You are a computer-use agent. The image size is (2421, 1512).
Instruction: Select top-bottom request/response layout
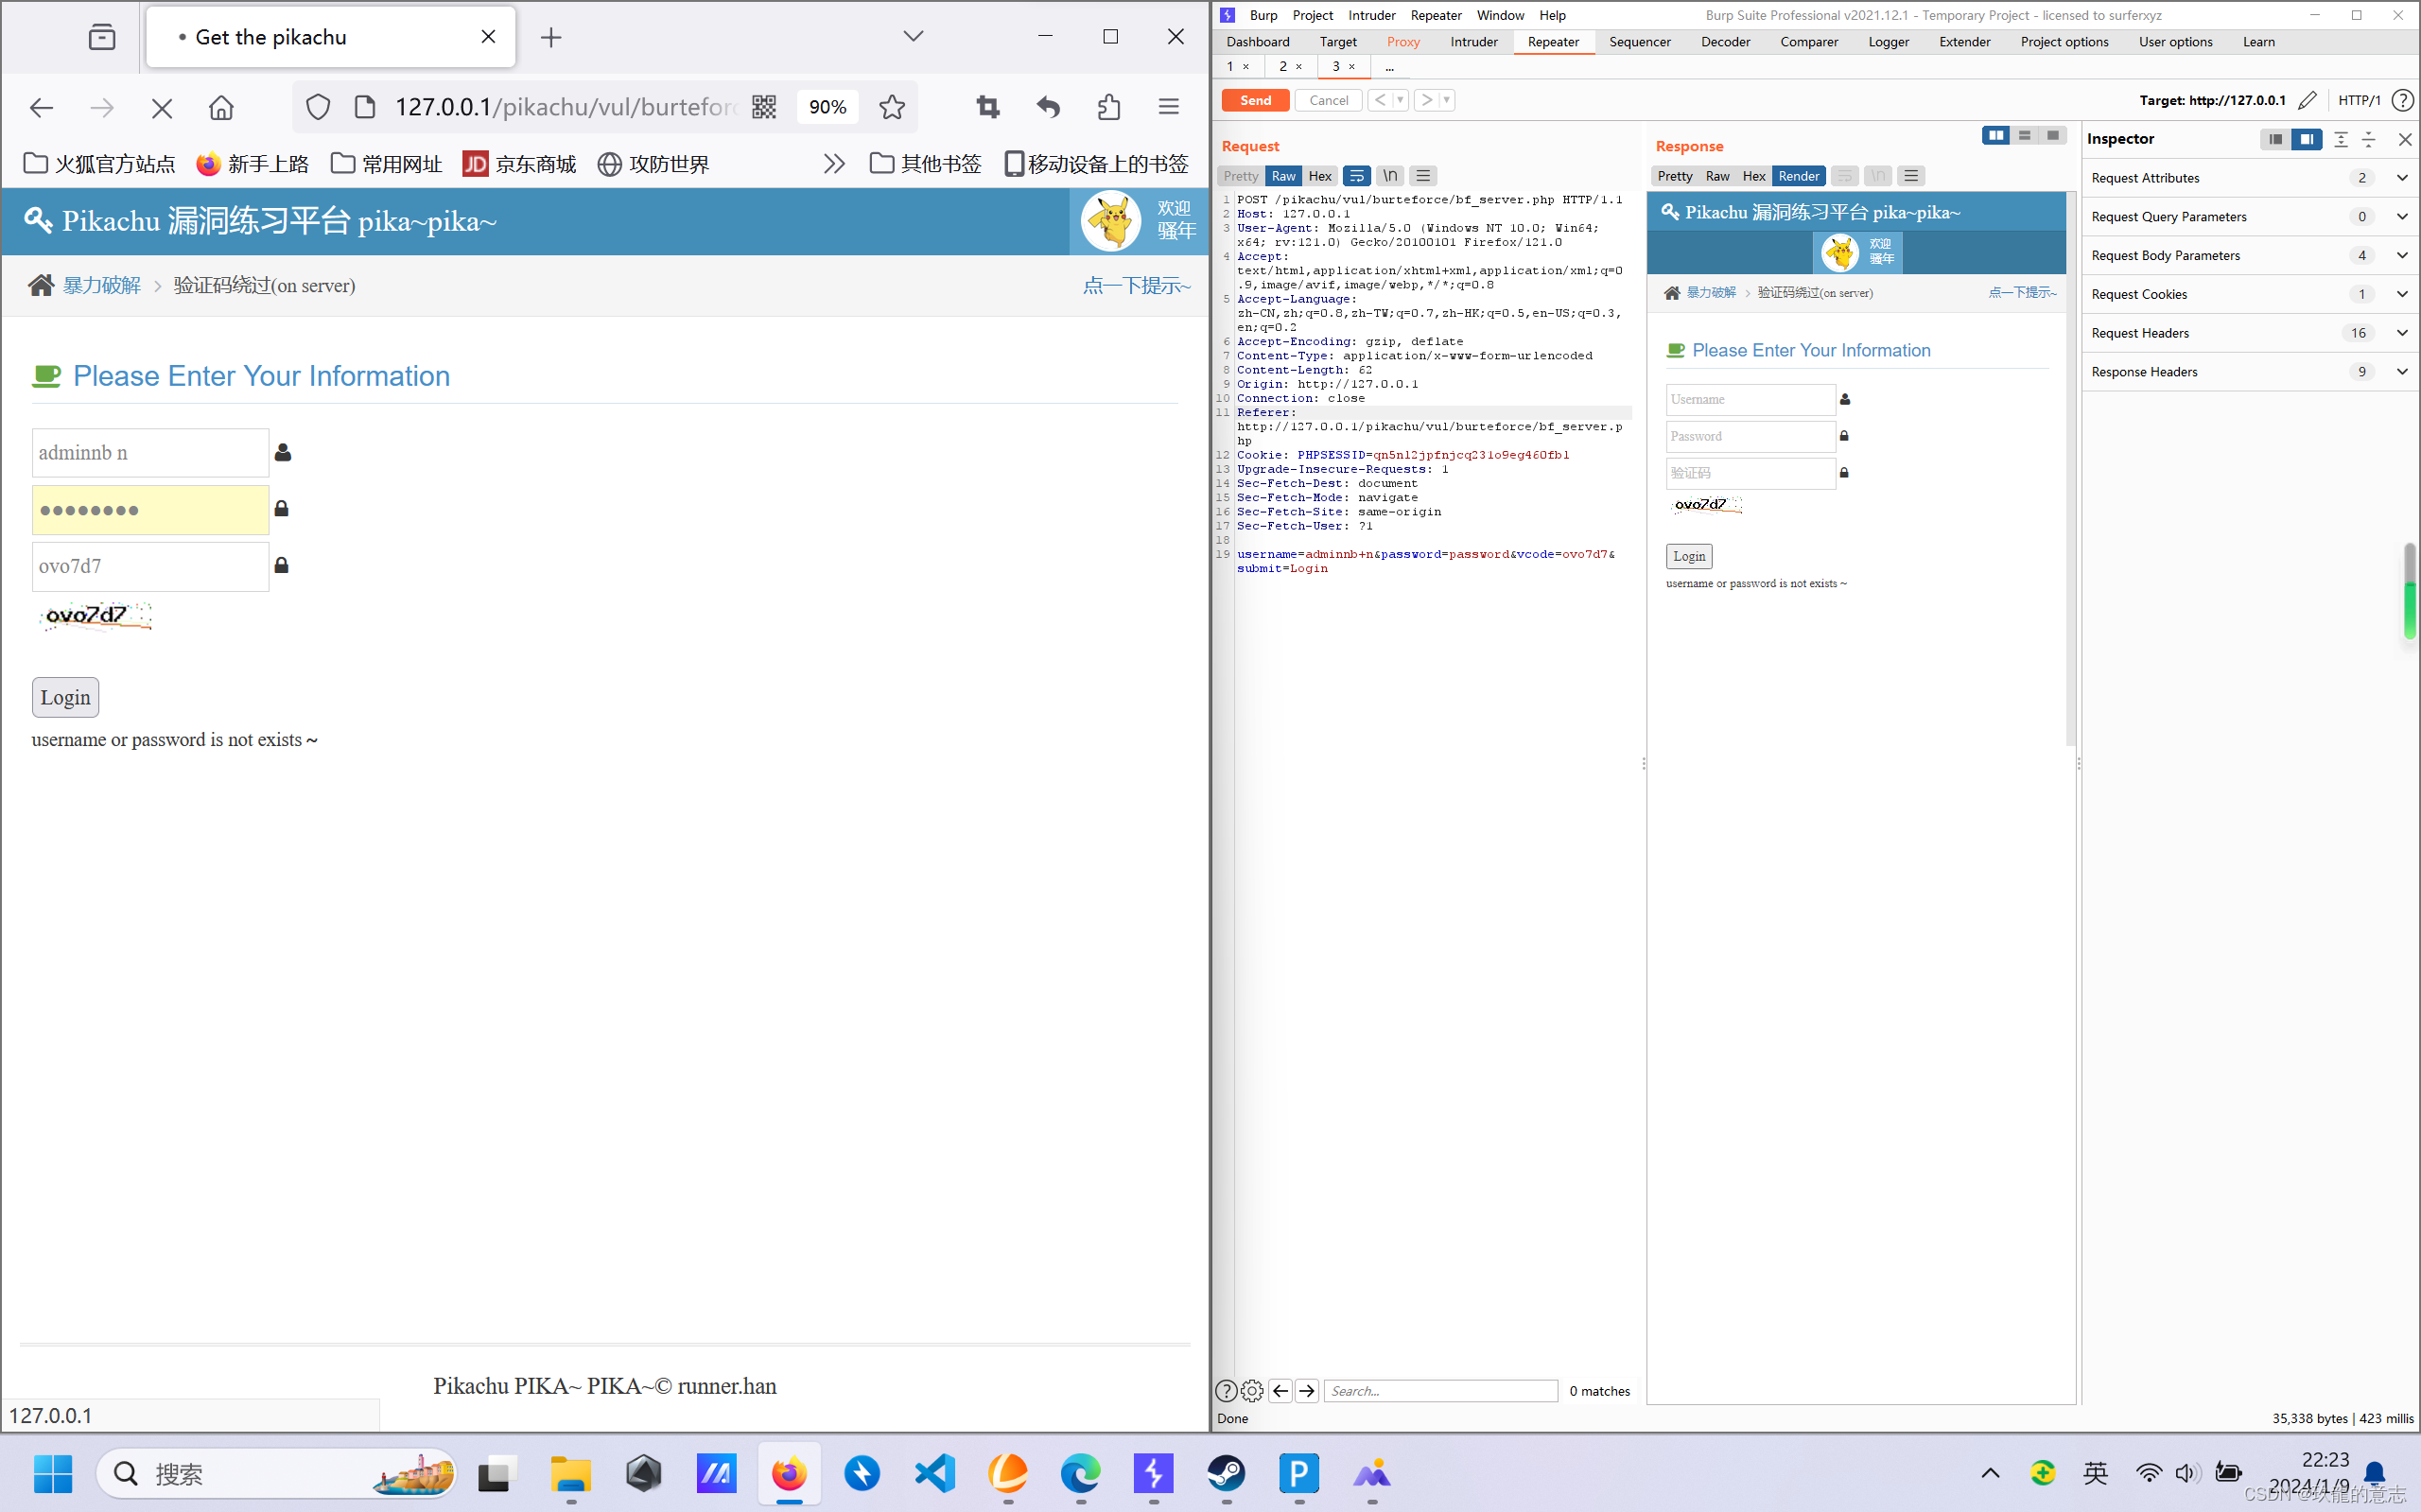2024,135
